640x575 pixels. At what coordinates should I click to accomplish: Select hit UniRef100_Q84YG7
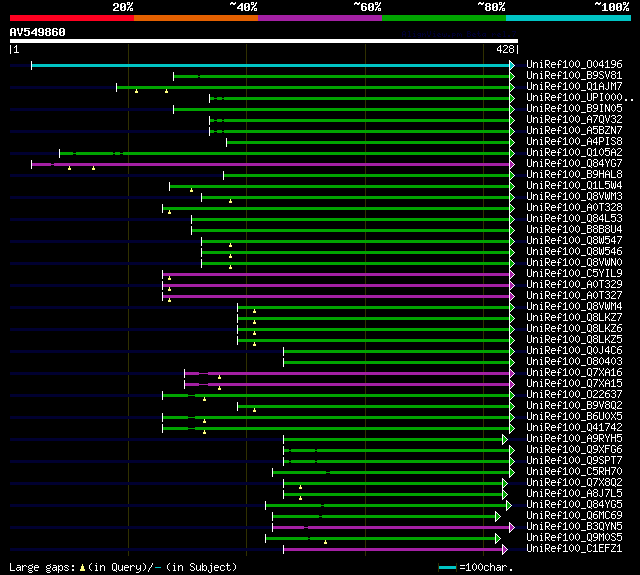tap(574, 163)
